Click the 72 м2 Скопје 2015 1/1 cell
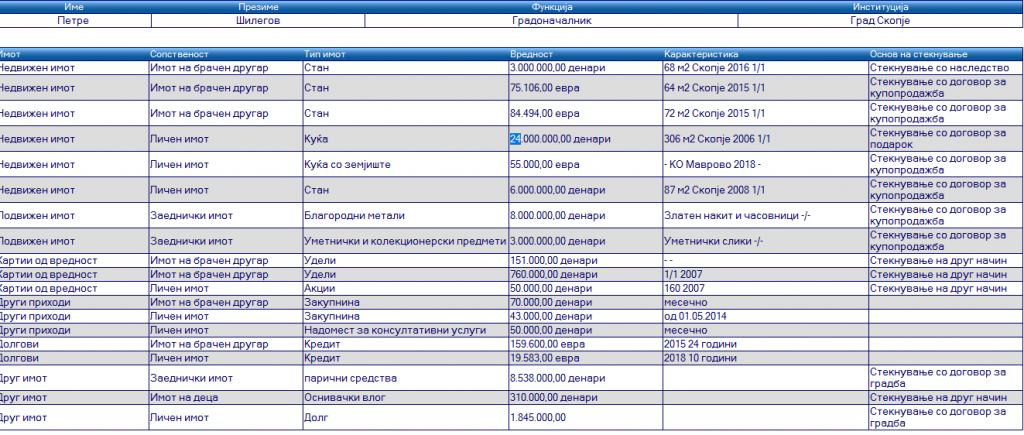This screenshot has width=1024, height=435. [765, 113]
